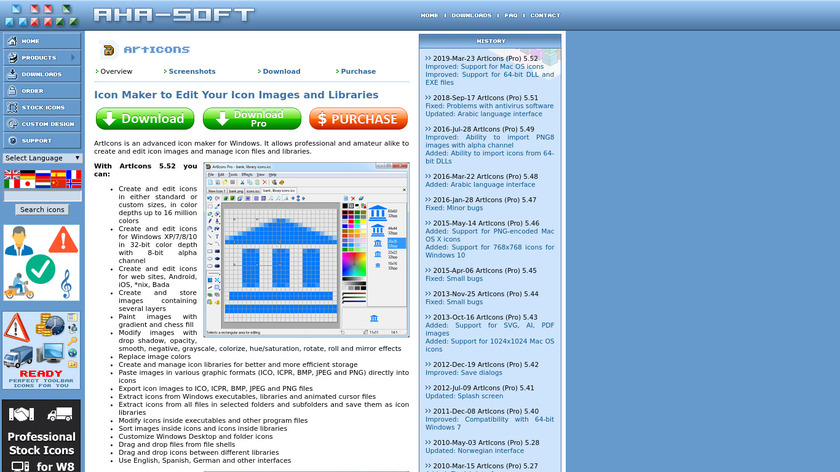Switch to the Download tab

281,71
